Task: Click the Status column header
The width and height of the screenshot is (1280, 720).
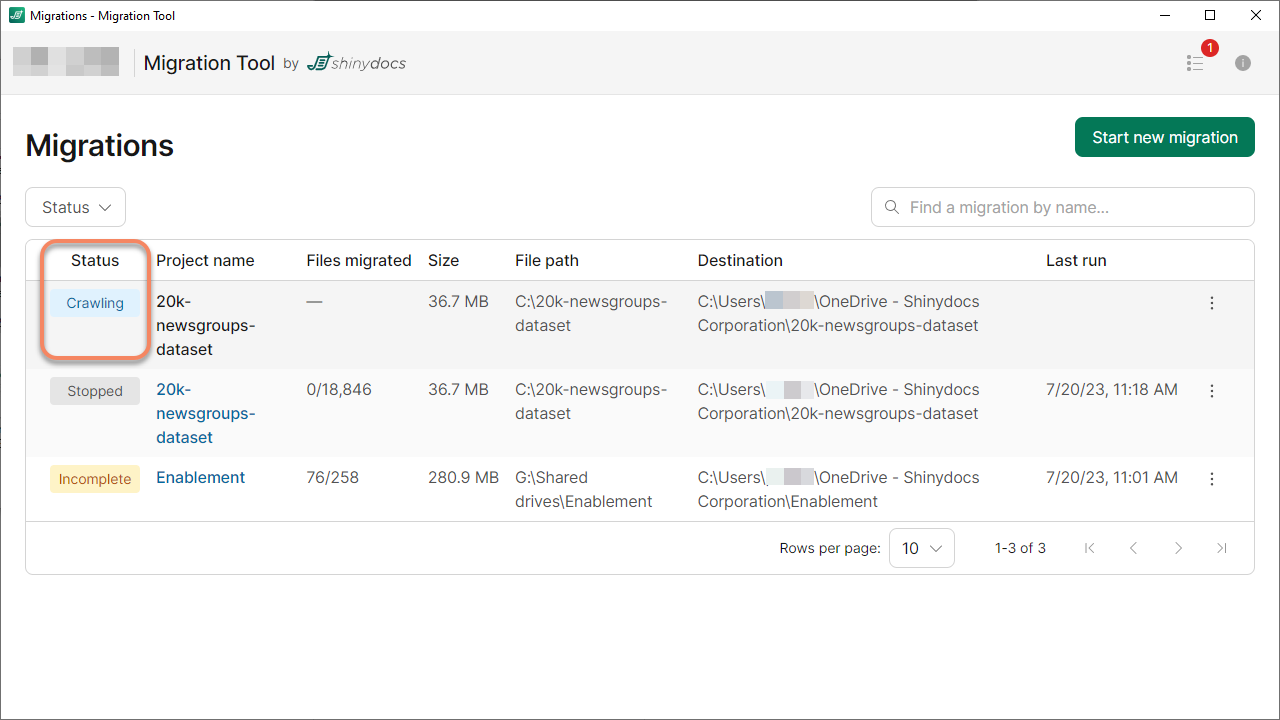Action: click(95, 260)
